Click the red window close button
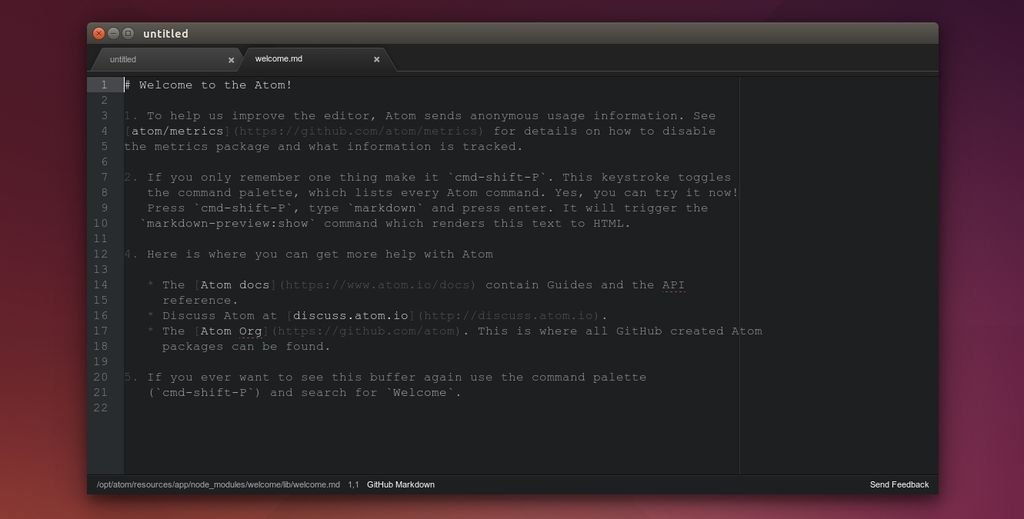 pos(99,33)
